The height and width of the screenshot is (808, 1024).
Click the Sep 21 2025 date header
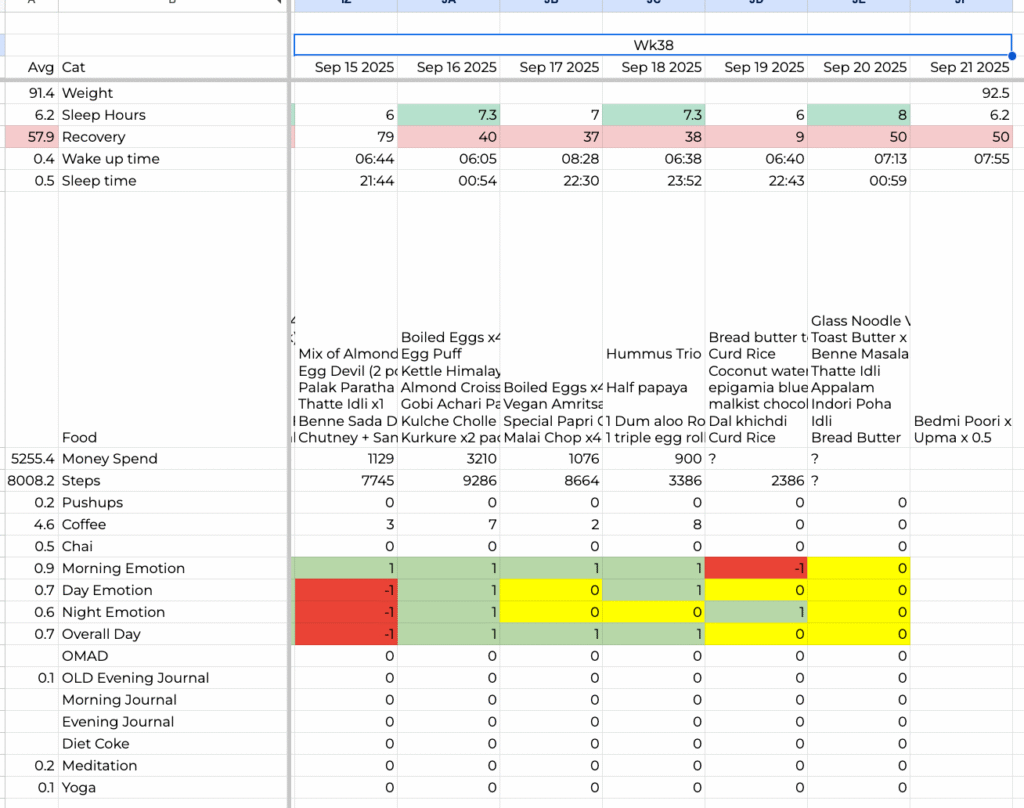(x=961, y=67)
